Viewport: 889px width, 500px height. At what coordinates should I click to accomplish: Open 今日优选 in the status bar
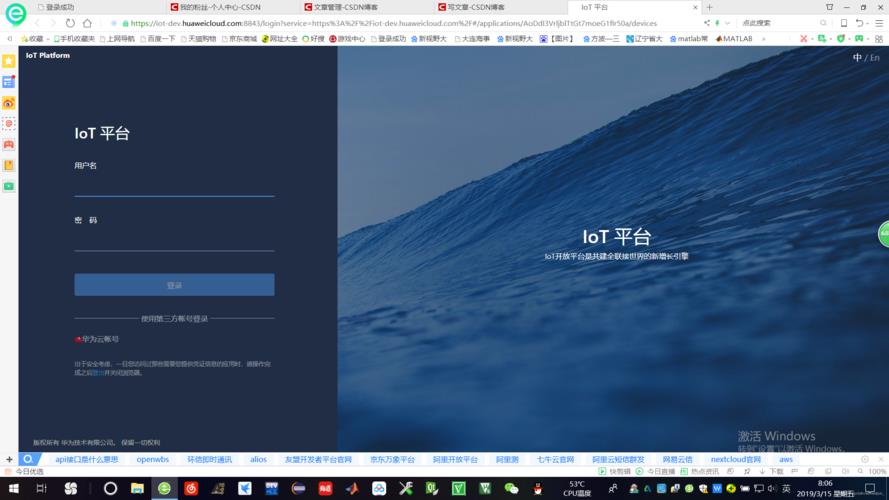tap(24, 472)
